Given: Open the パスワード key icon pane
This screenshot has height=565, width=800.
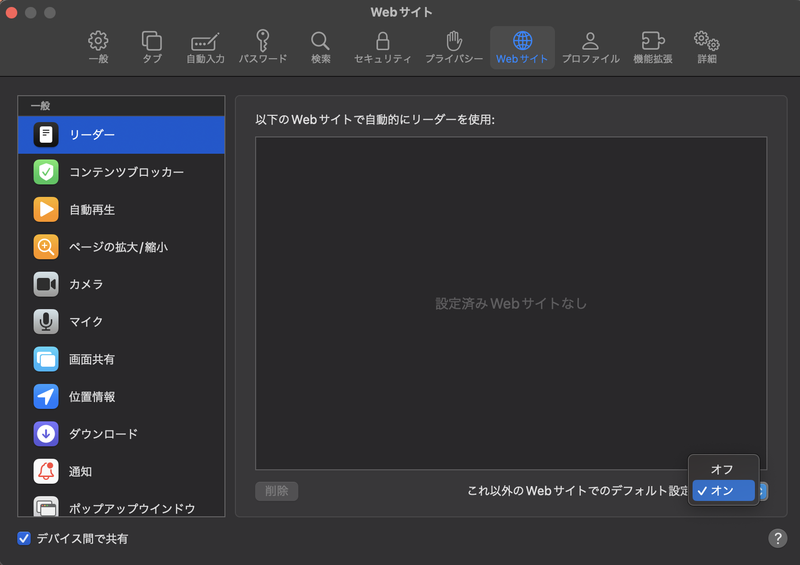Looking at the screenshot, I should click(x=262, y=47).
